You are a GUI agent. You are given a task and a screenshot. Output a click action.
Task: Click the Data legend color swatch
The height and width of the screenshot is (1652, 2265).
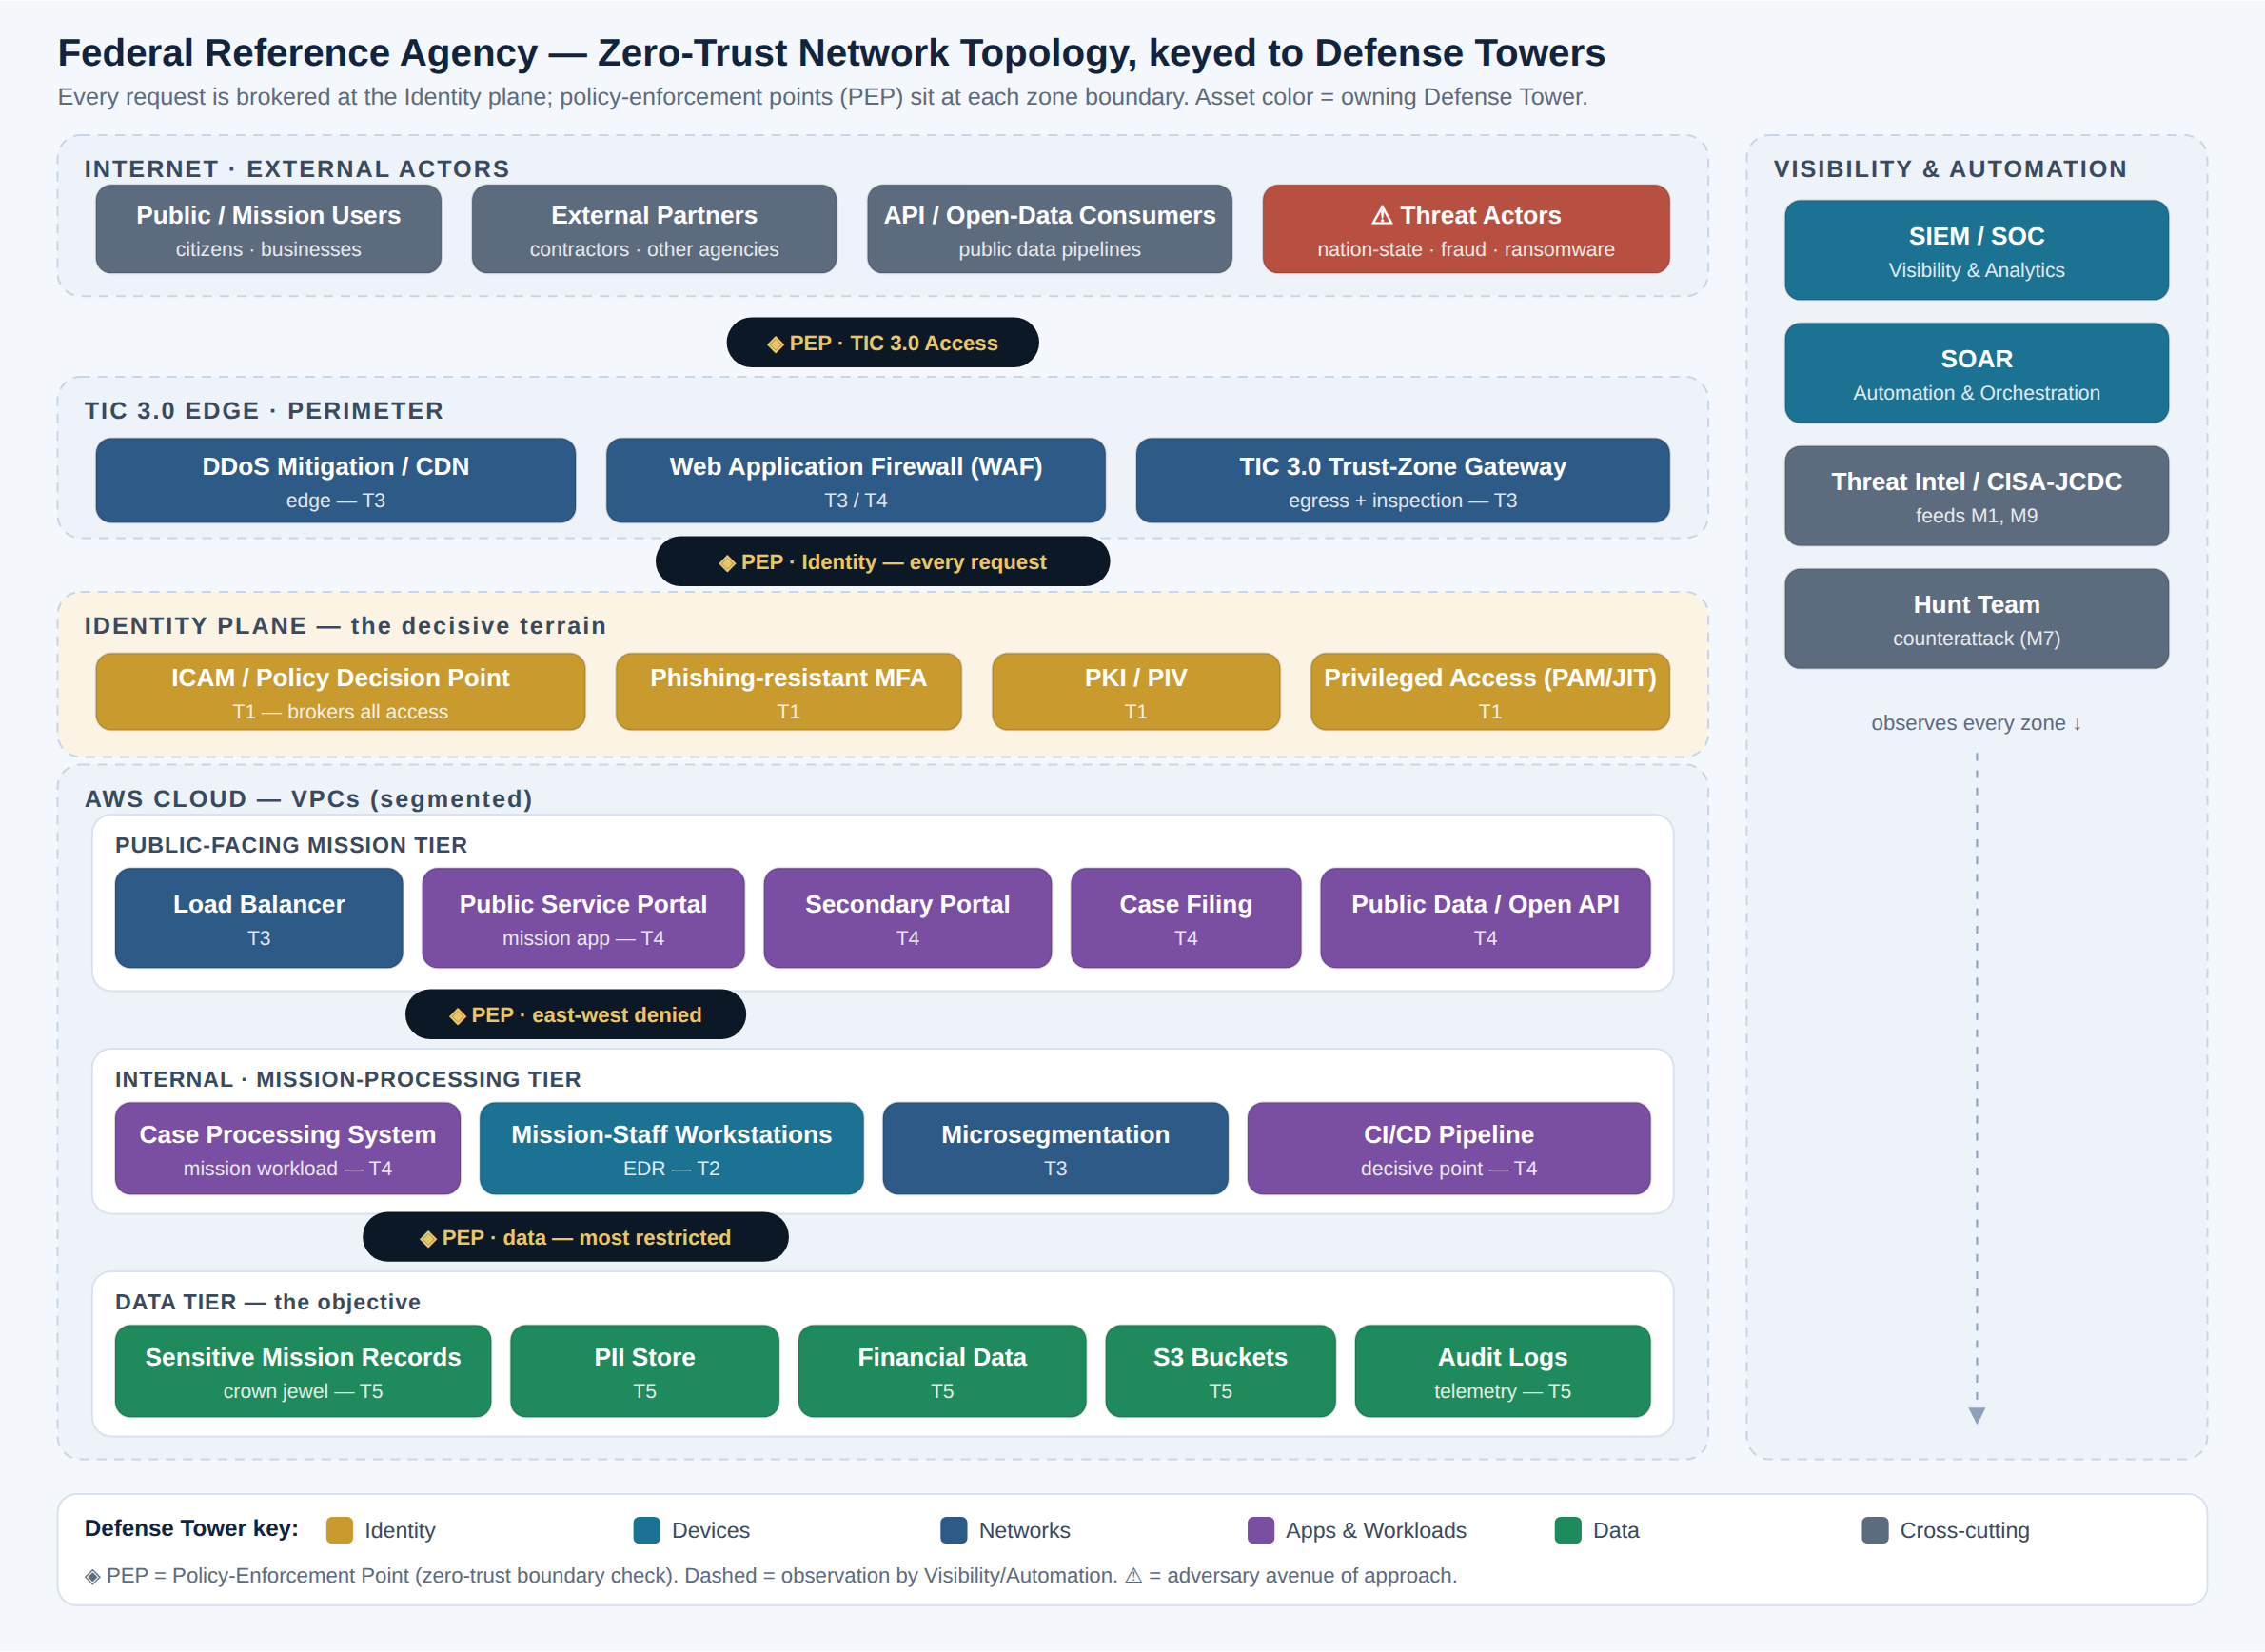pyautogui.click(x=1568, y=1530)
